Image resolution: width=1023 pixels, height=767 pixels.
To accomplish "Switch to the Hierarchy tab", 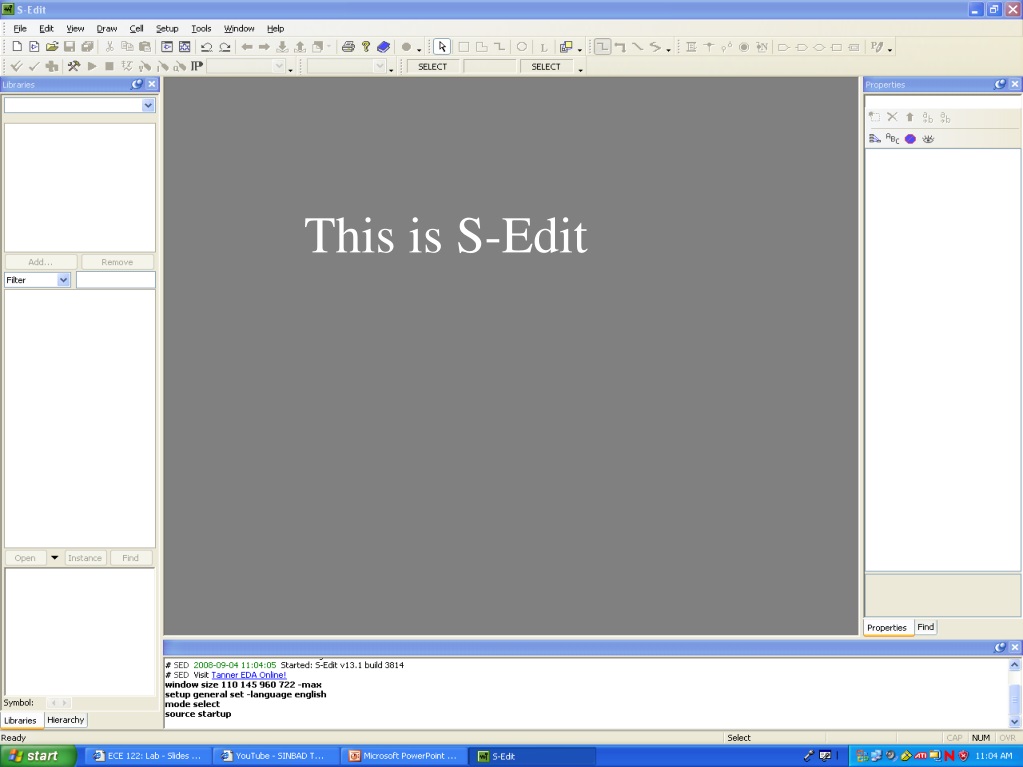I will click(x=65, y=719).
